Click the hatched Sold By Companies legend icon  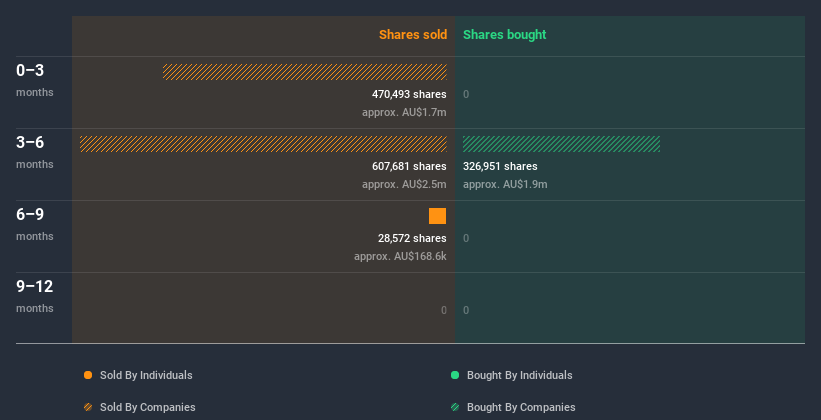tap(88, 407)
